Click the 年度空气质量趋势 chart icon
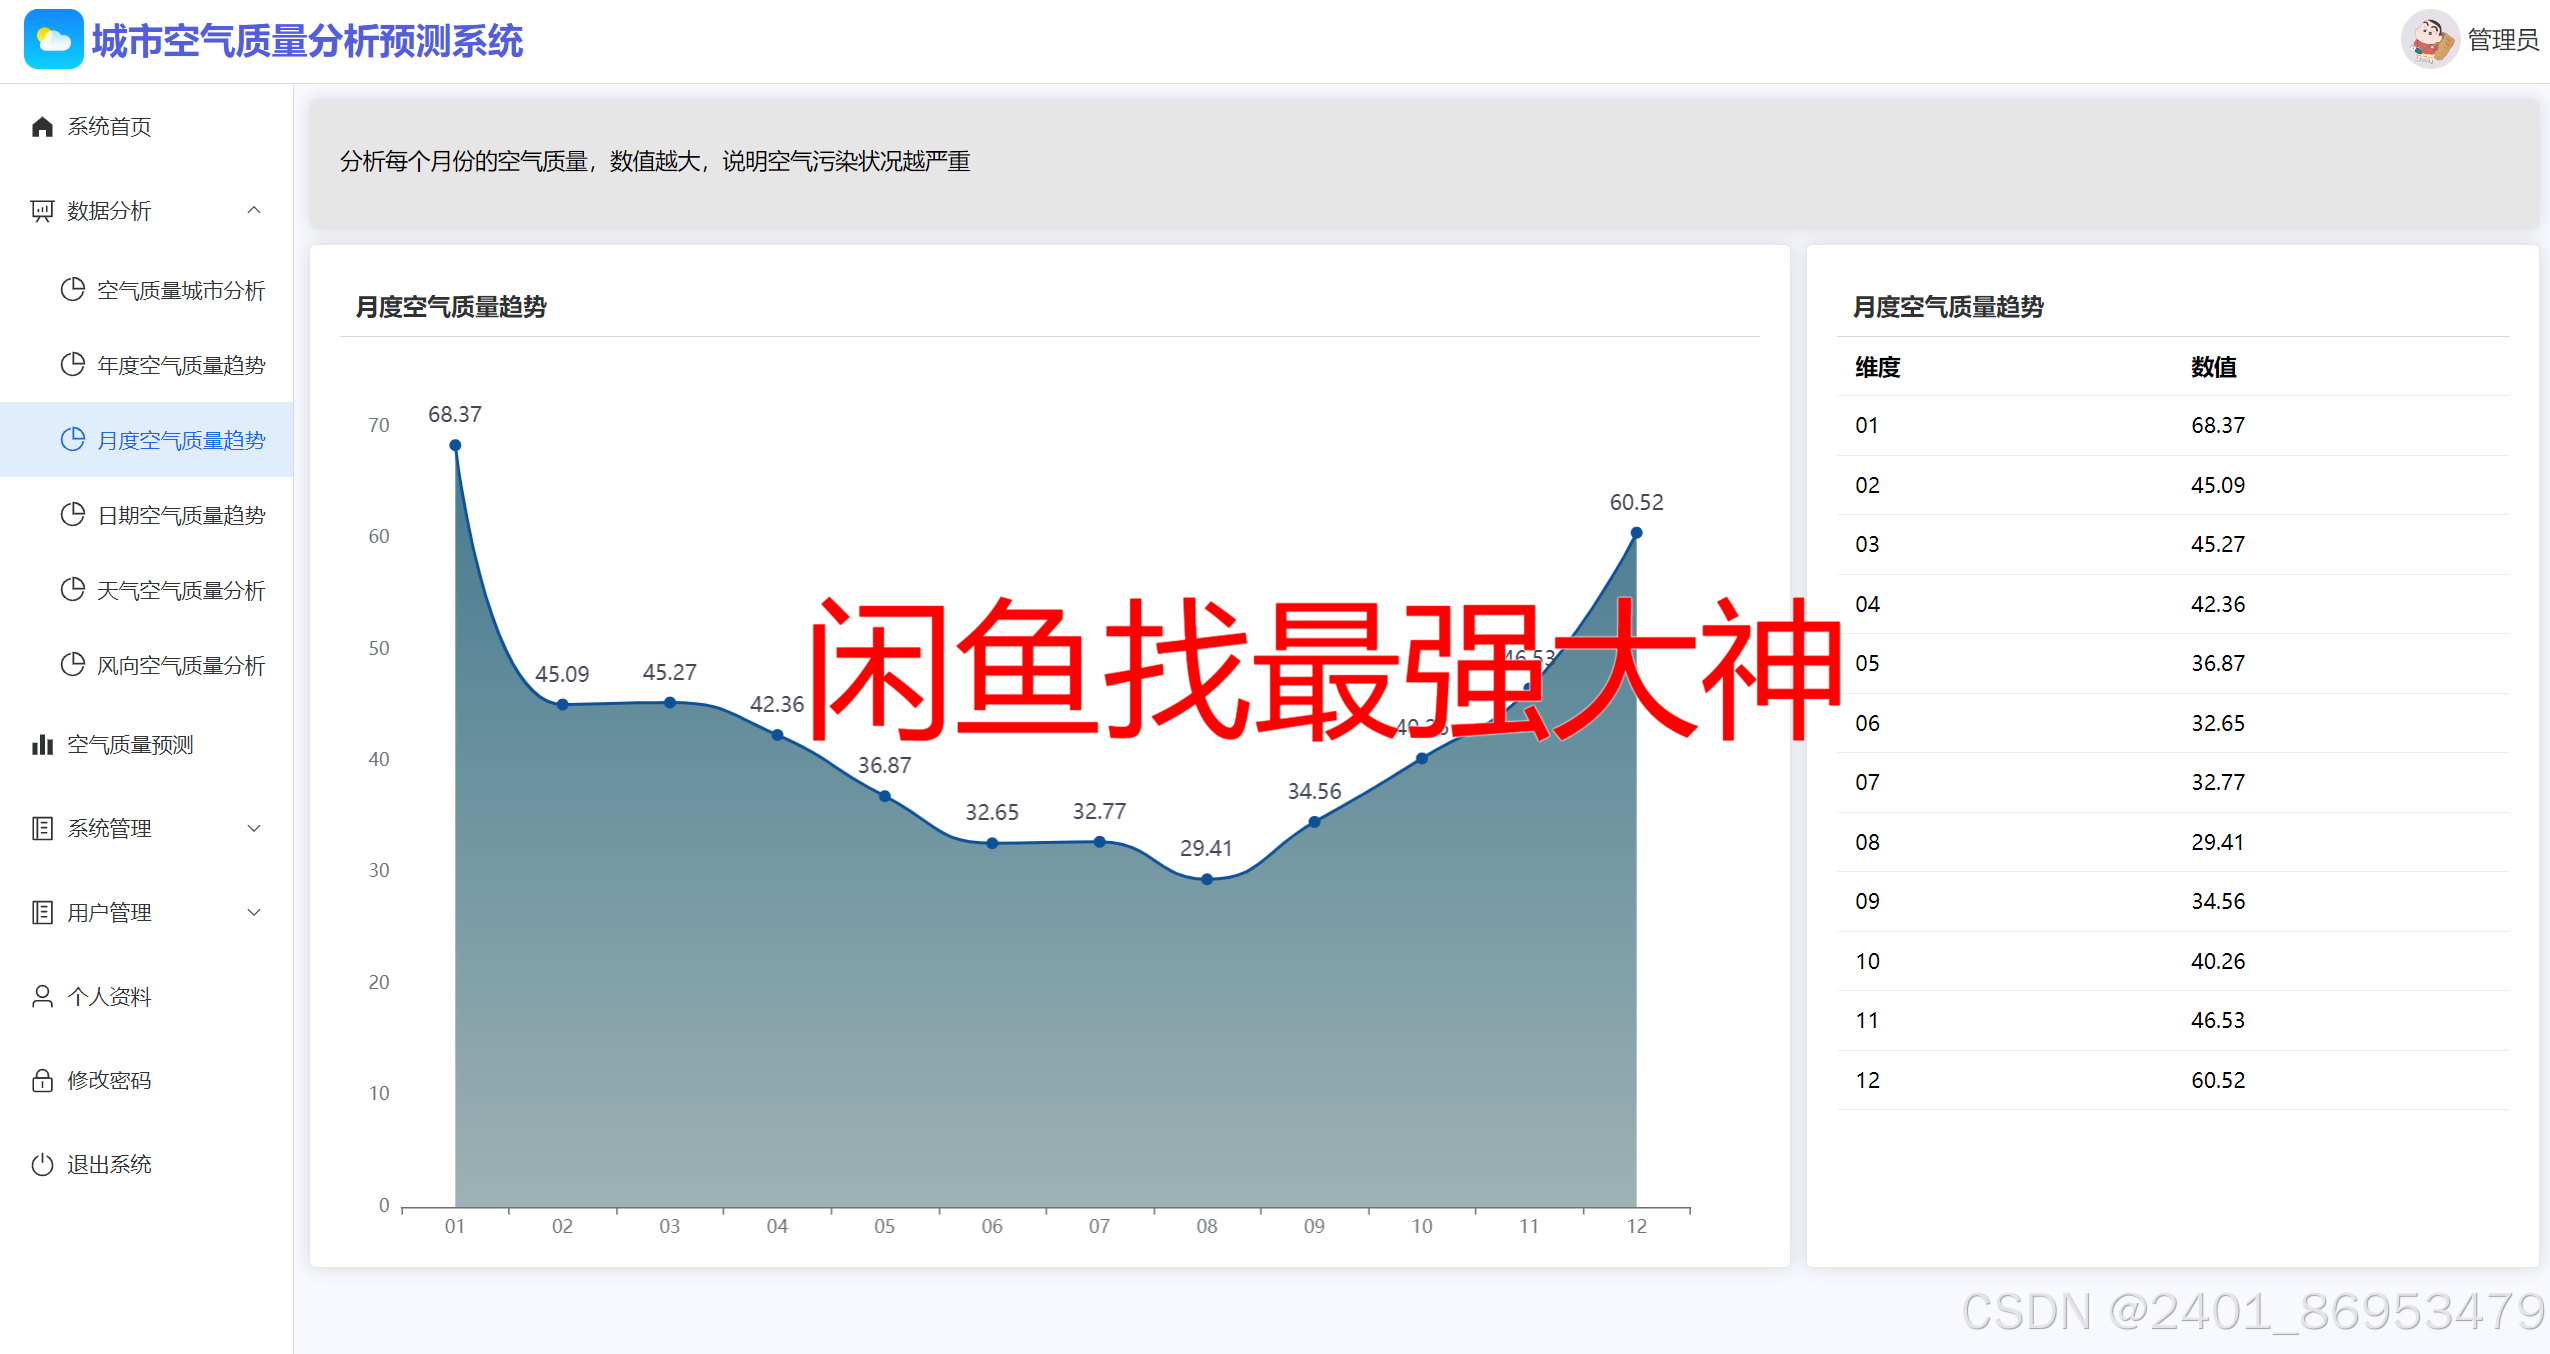Image resolution: width=2550 pixels, height=1354 pixels. pos(73,364)
